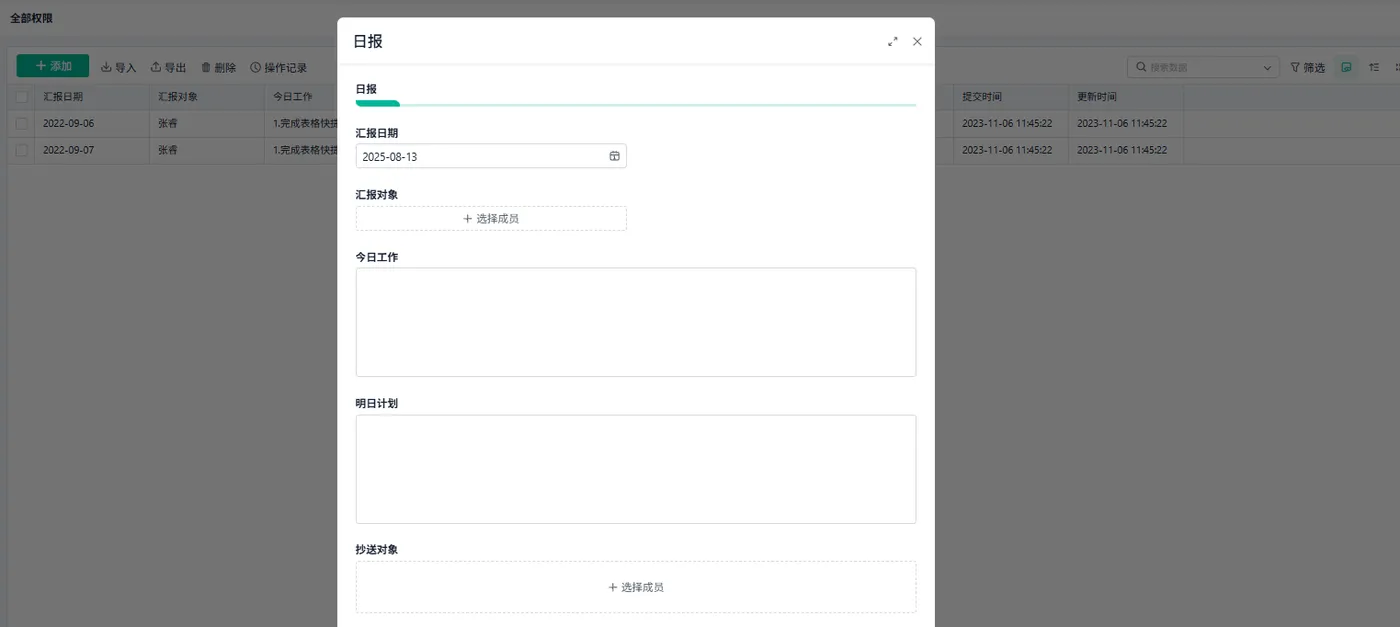Screen dimensions: 1400x627
Task: Toggle the select-all checkbox in table header
Action: click(21, 97)
